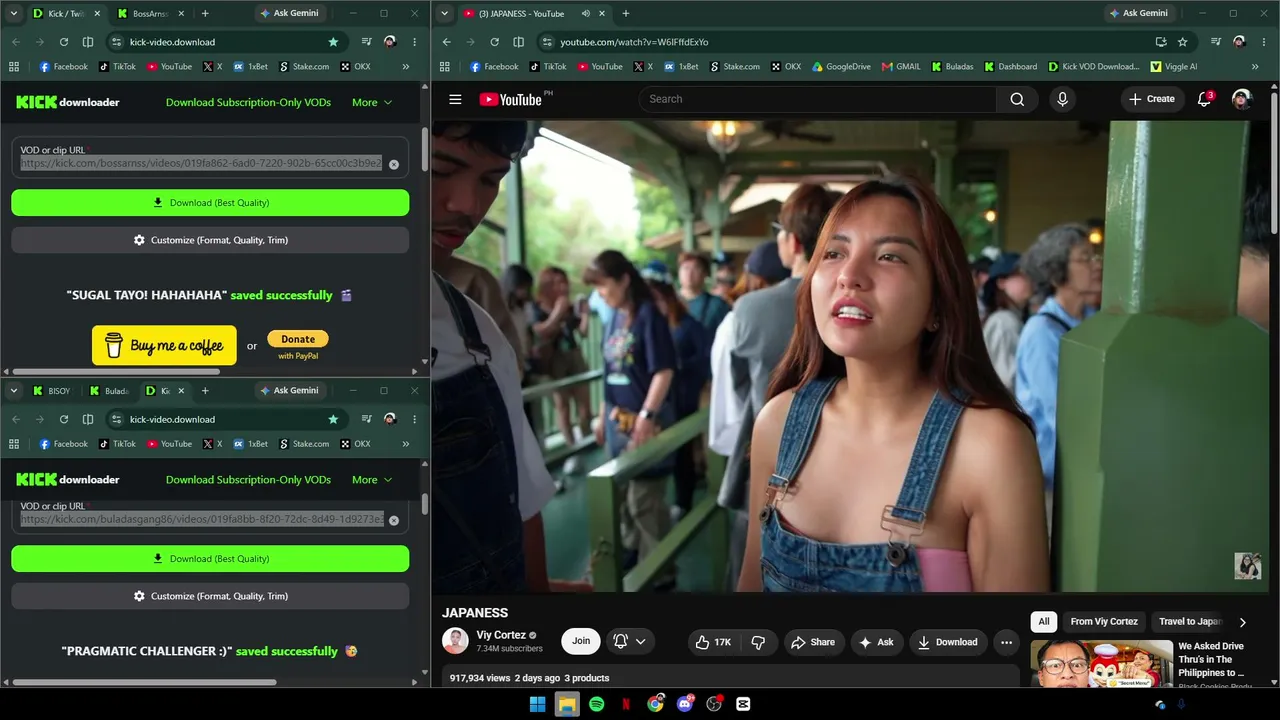Go back in the YouTube window
The image size is (1280, 720).
click(446, 42)
